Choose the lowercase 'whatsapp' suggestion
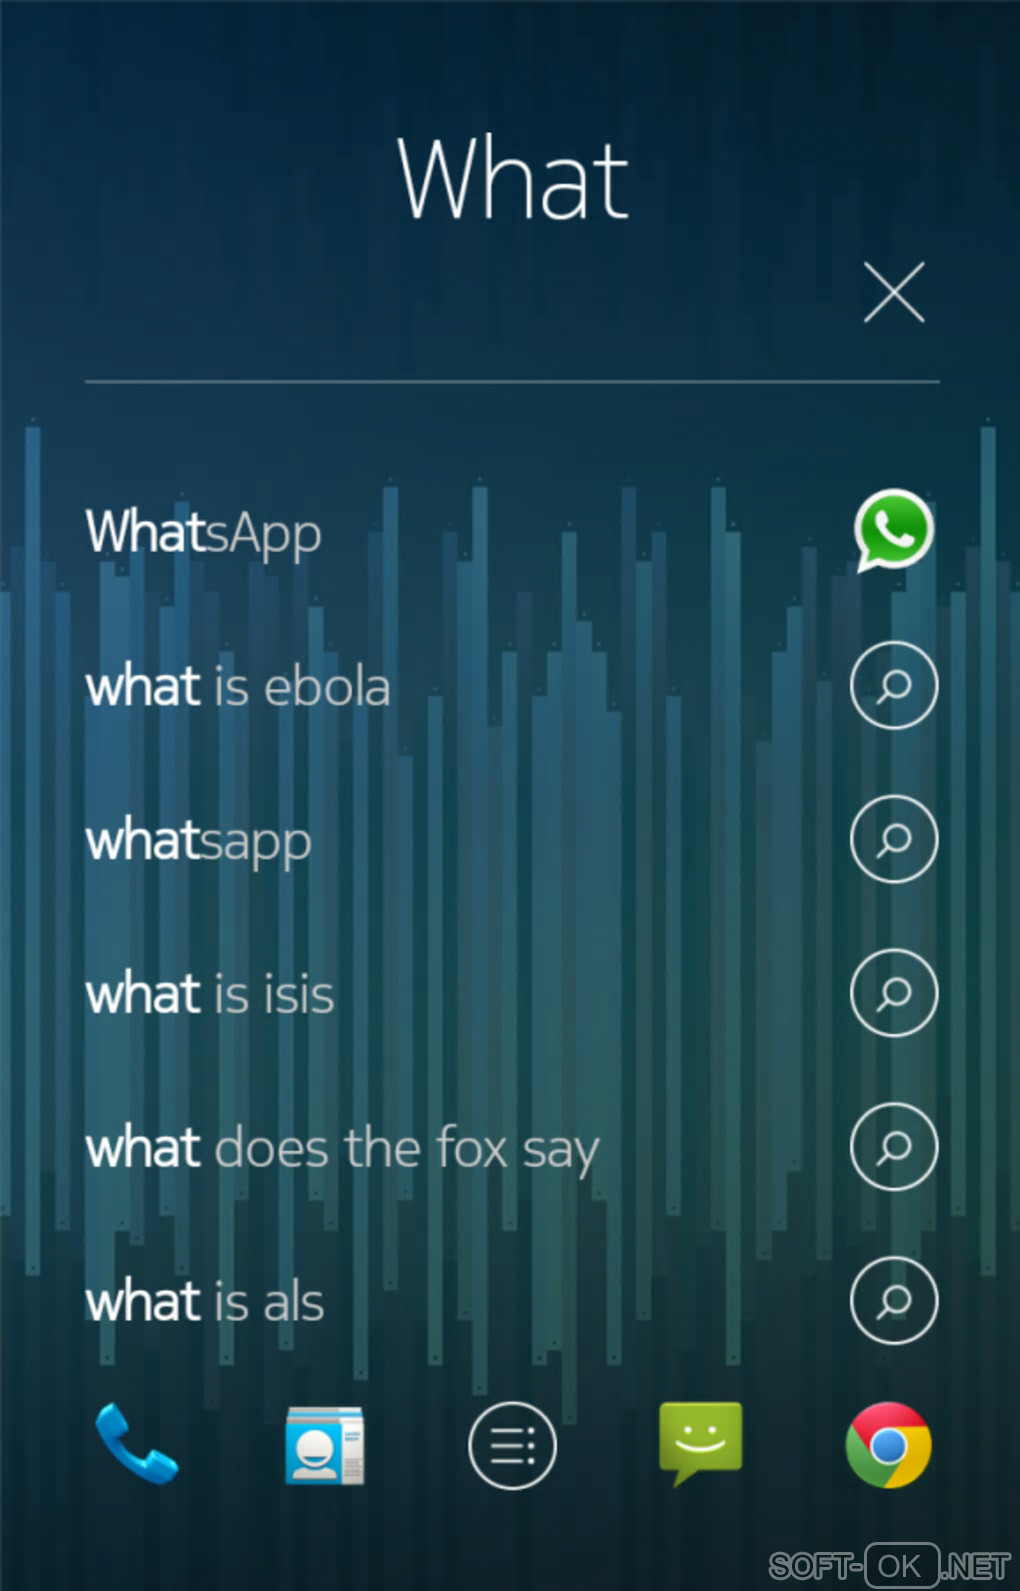 (x=199, y=841)
